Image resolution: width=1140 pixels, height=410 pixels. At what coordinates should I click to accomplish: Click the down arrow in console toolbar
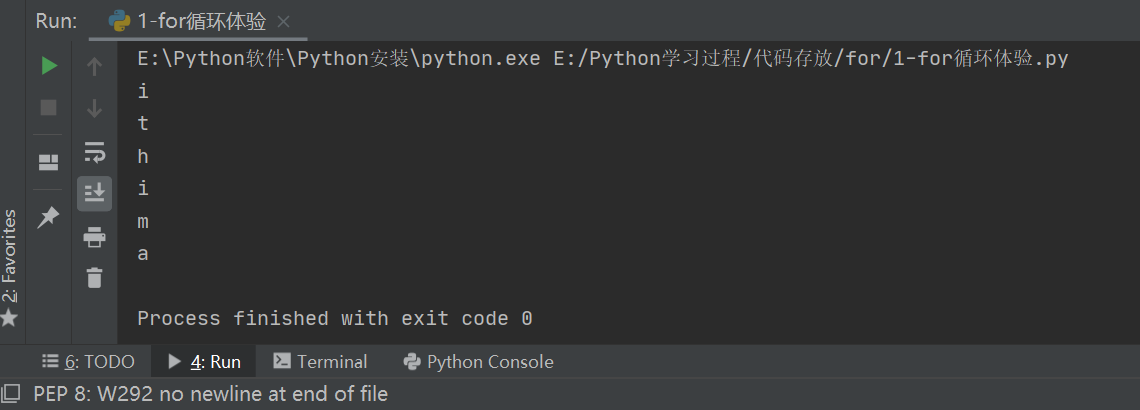[x=95, y=108]
